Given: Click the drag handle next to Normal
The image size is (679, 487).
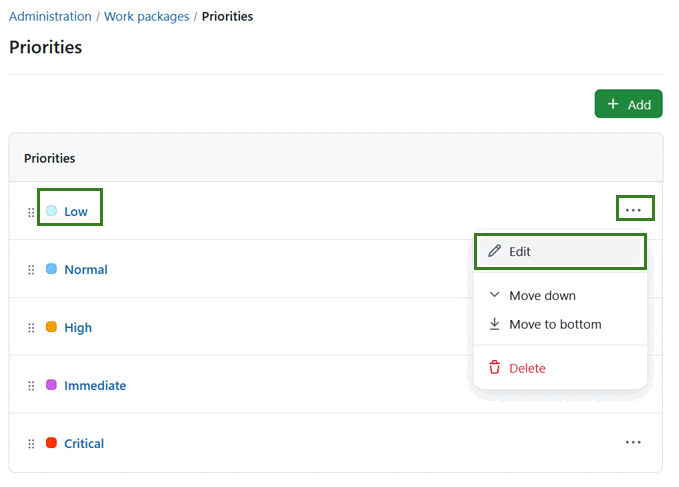Looking at the screenshot, I should pos(31,270).
